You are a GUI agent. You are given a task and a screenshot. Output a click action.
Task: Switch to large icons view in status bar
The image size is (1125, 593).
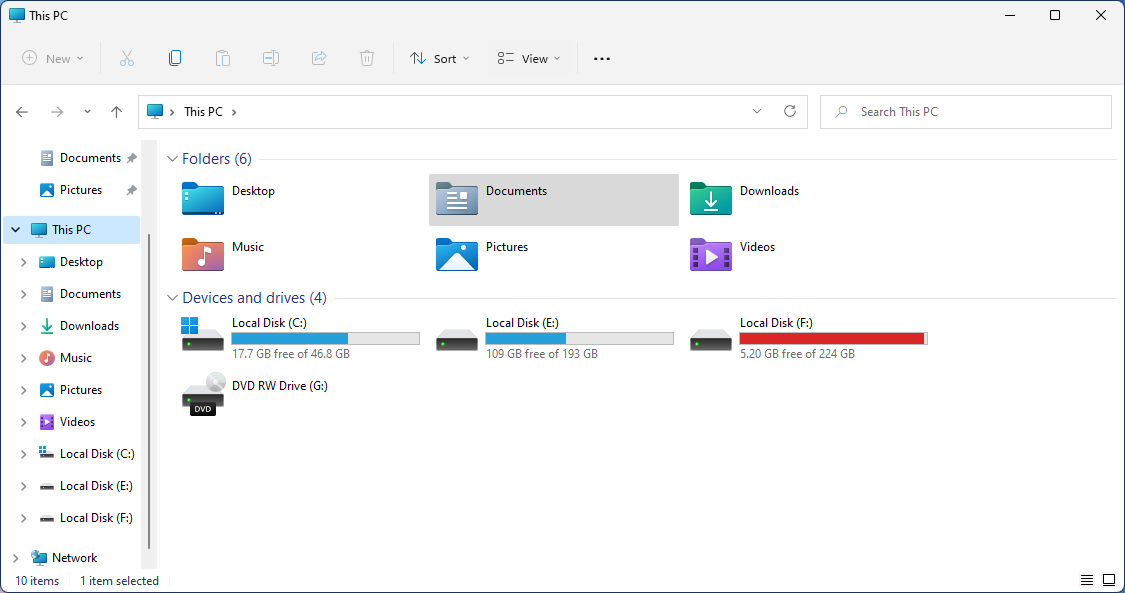1109,580
